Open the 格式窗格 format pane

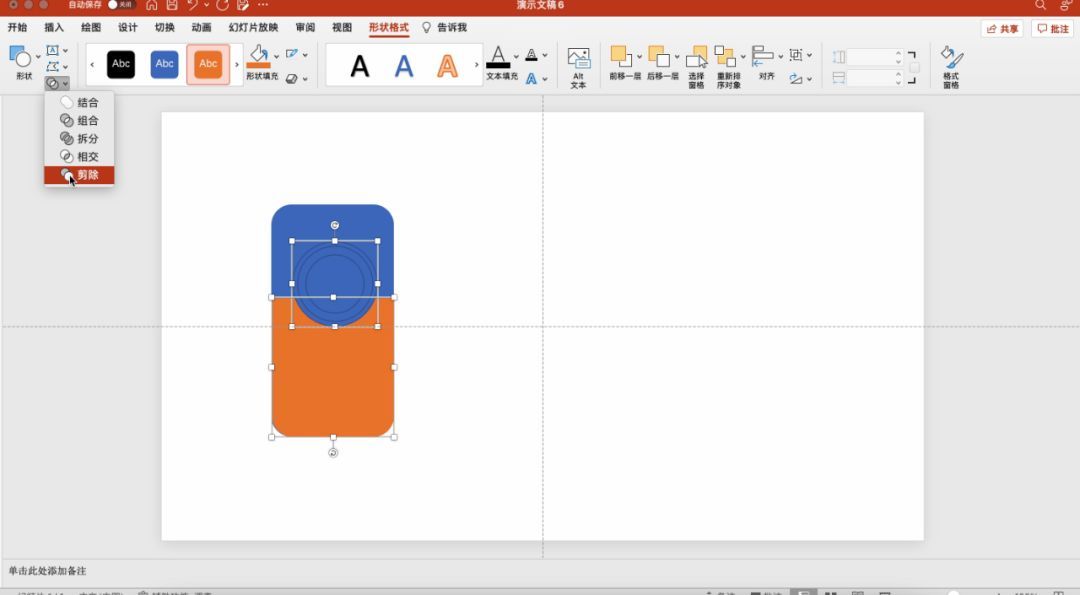click(x=951, y=67)
